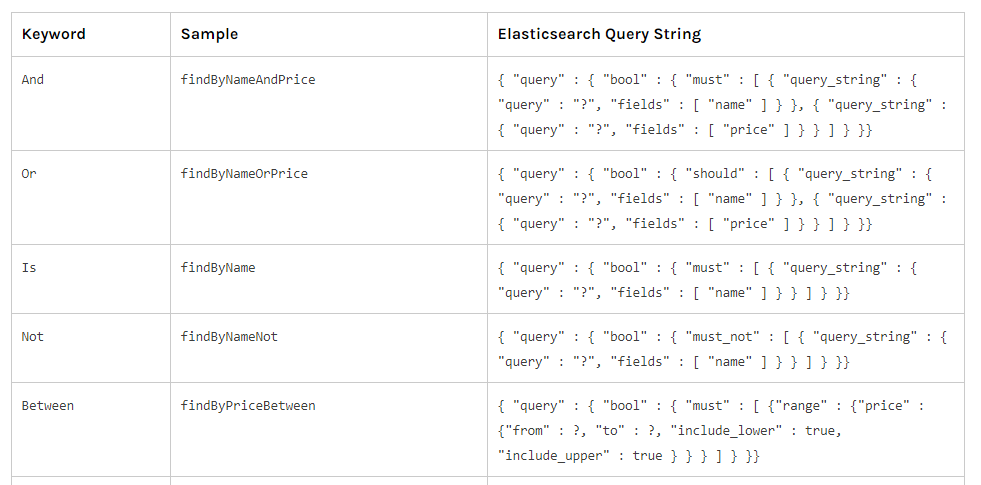Select the Not keyword cell
981x485 pixels.
point(33,337)
